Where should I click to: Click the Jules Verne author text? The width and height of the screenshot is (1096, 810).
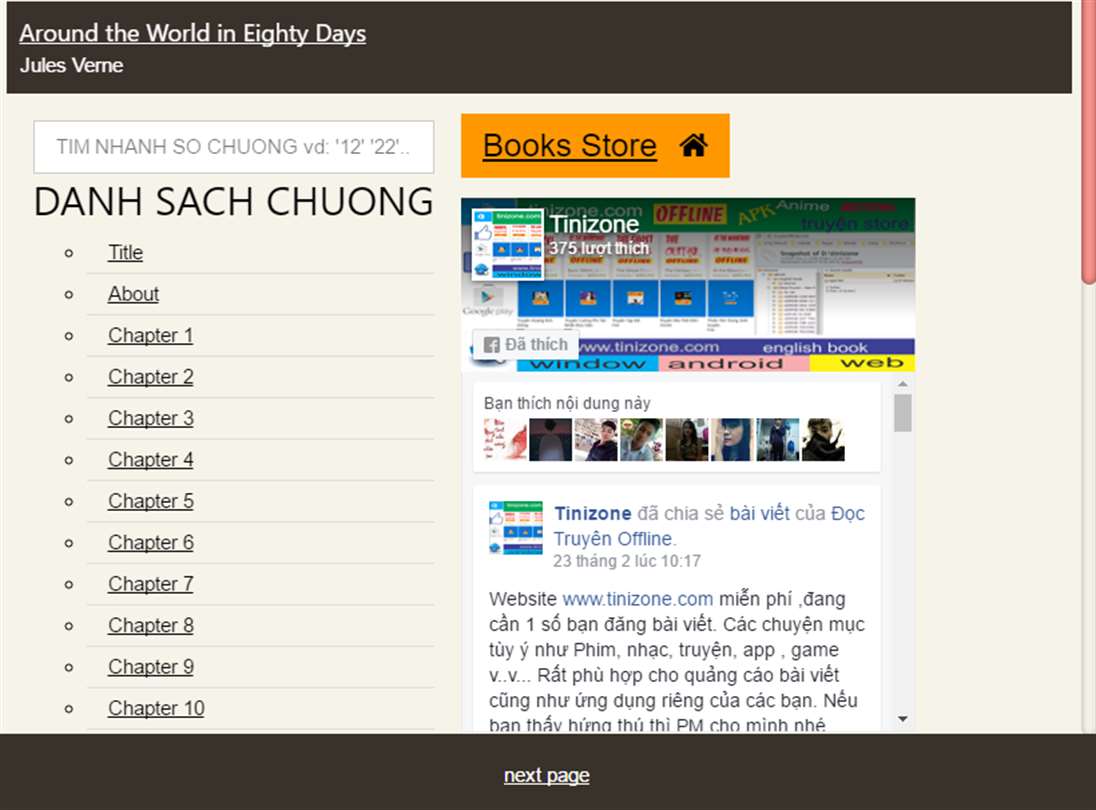tap(71, 65)
